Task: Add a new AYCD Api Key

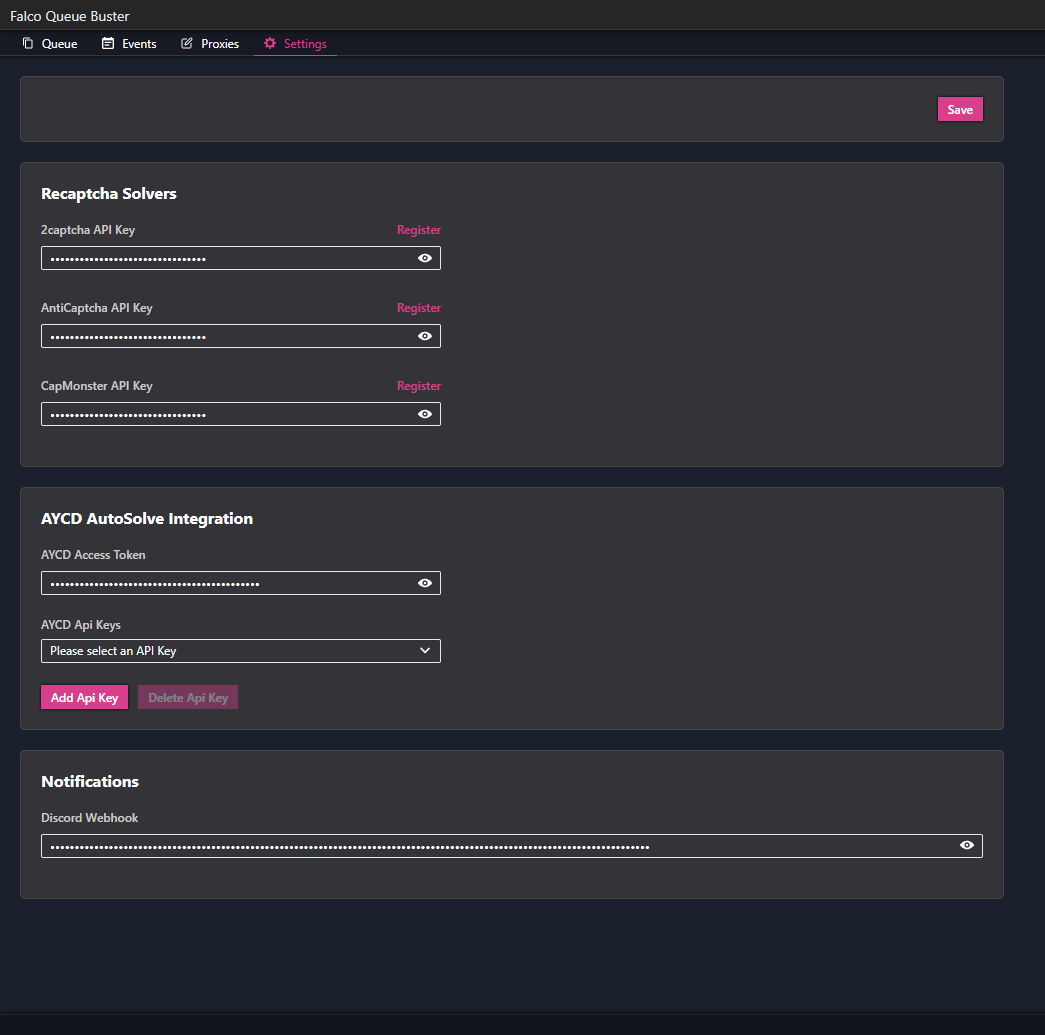Action: (x=85, y=697)
